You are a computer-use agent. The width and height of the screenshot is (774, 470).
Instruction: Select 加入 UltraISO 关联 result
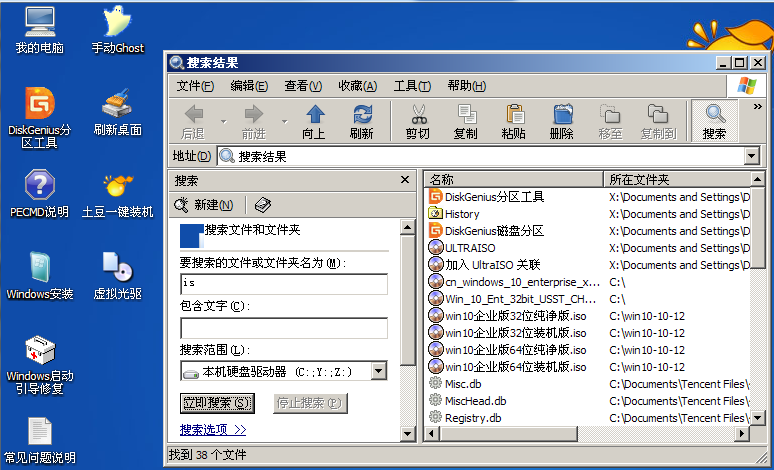click(x=484, y=265)
